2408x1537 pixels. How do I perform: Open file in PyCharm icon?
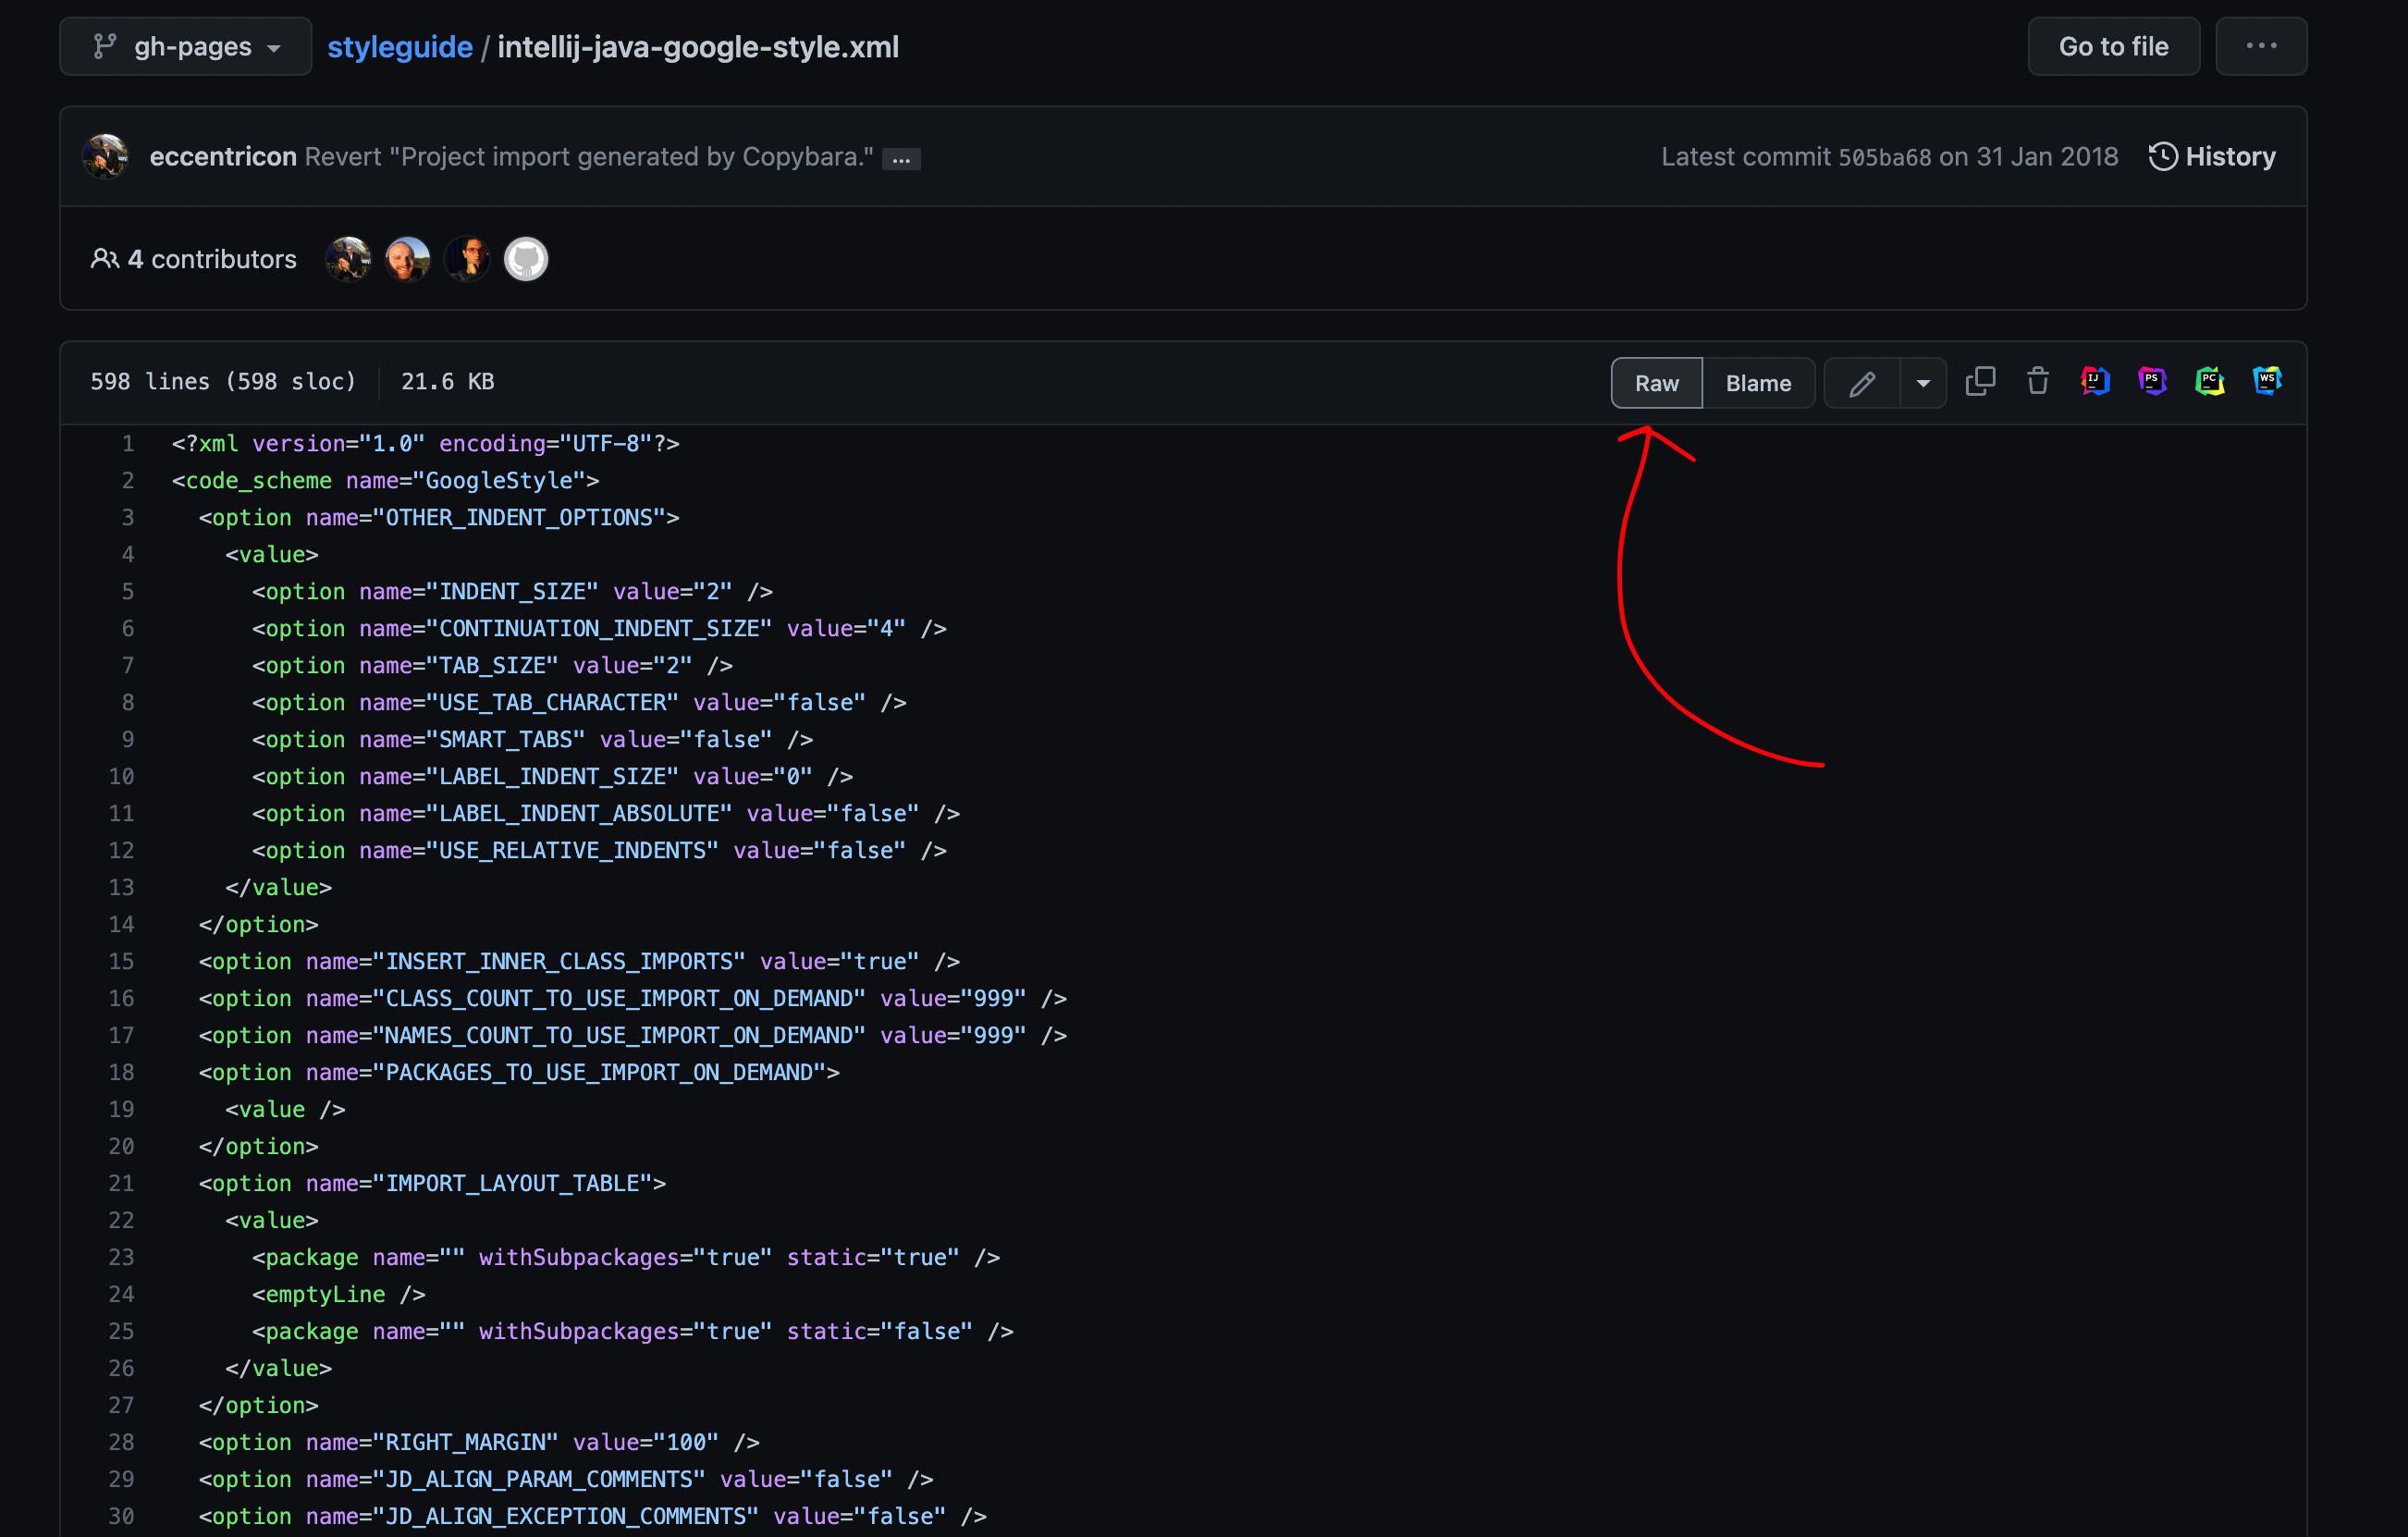[x=2209, y=382]
